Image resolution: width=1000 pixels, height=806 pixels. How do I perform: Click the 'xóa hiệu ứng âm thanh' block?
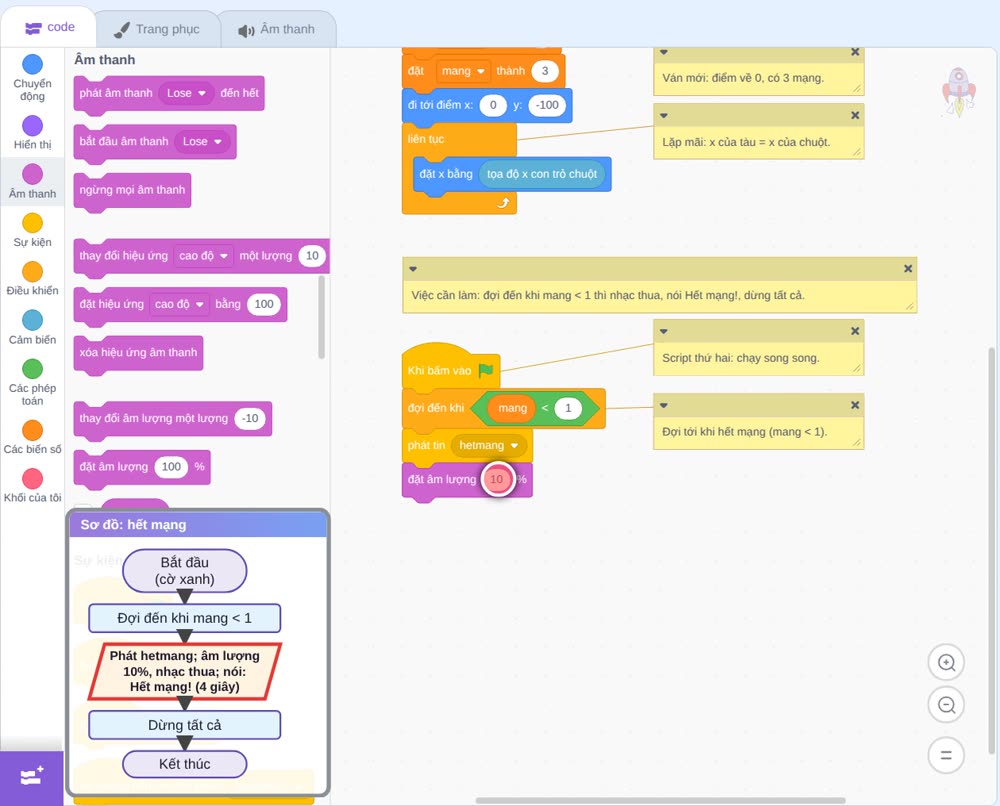(138, 353)
